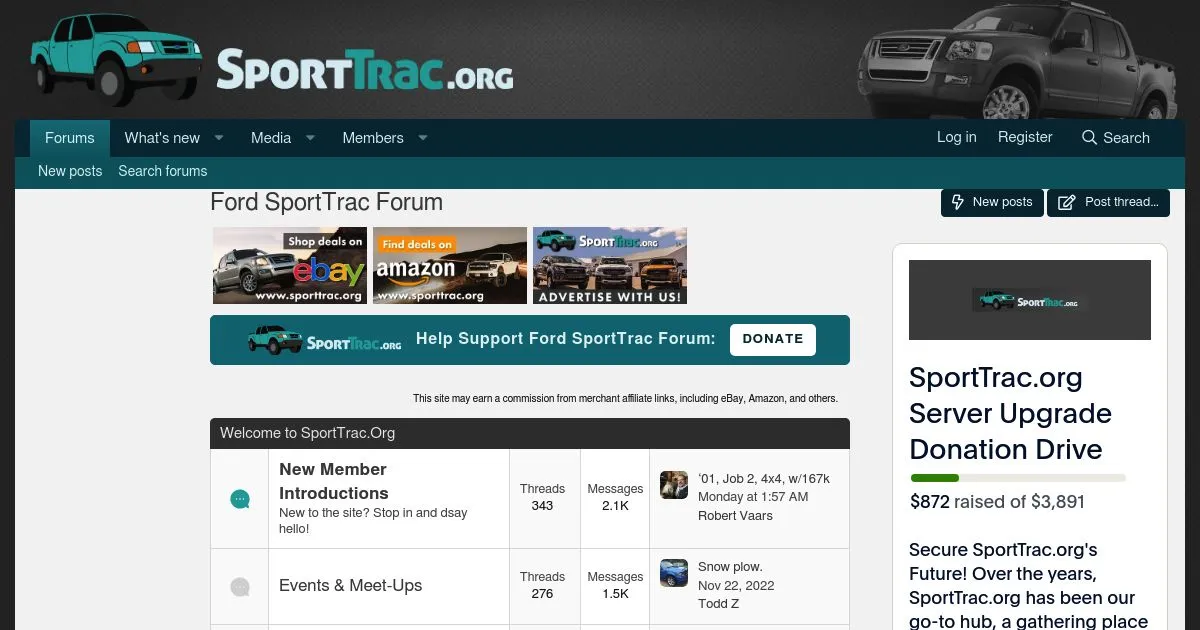Click Monday at 1:57 AM timestamp
This screenshot has height=630, width=1200.
[x=753, y=497]
